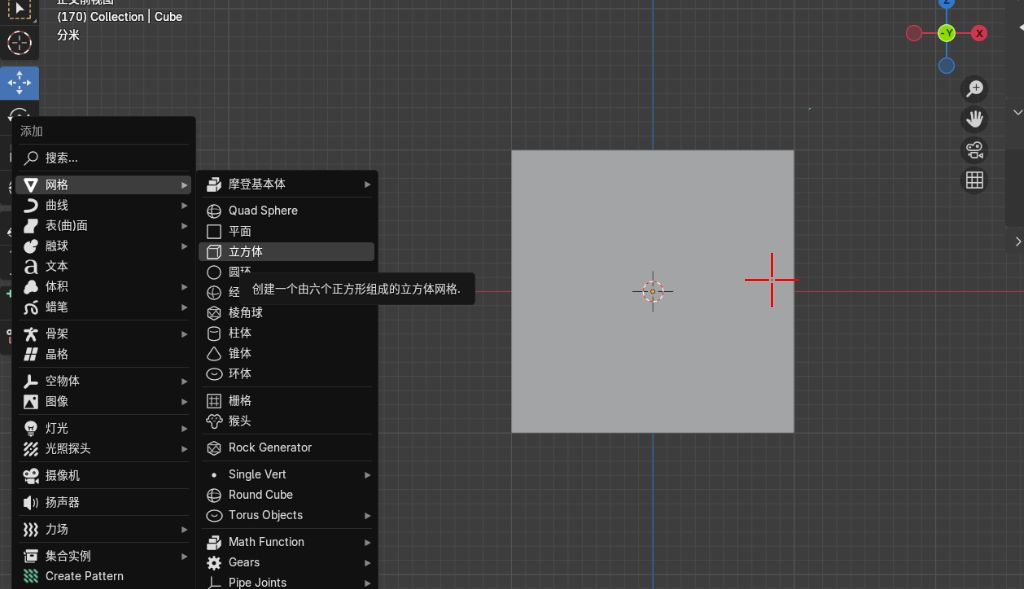Click the green Y axis gizmo circle
This screenshot has height=589, width=1024.
pos(946,33)
